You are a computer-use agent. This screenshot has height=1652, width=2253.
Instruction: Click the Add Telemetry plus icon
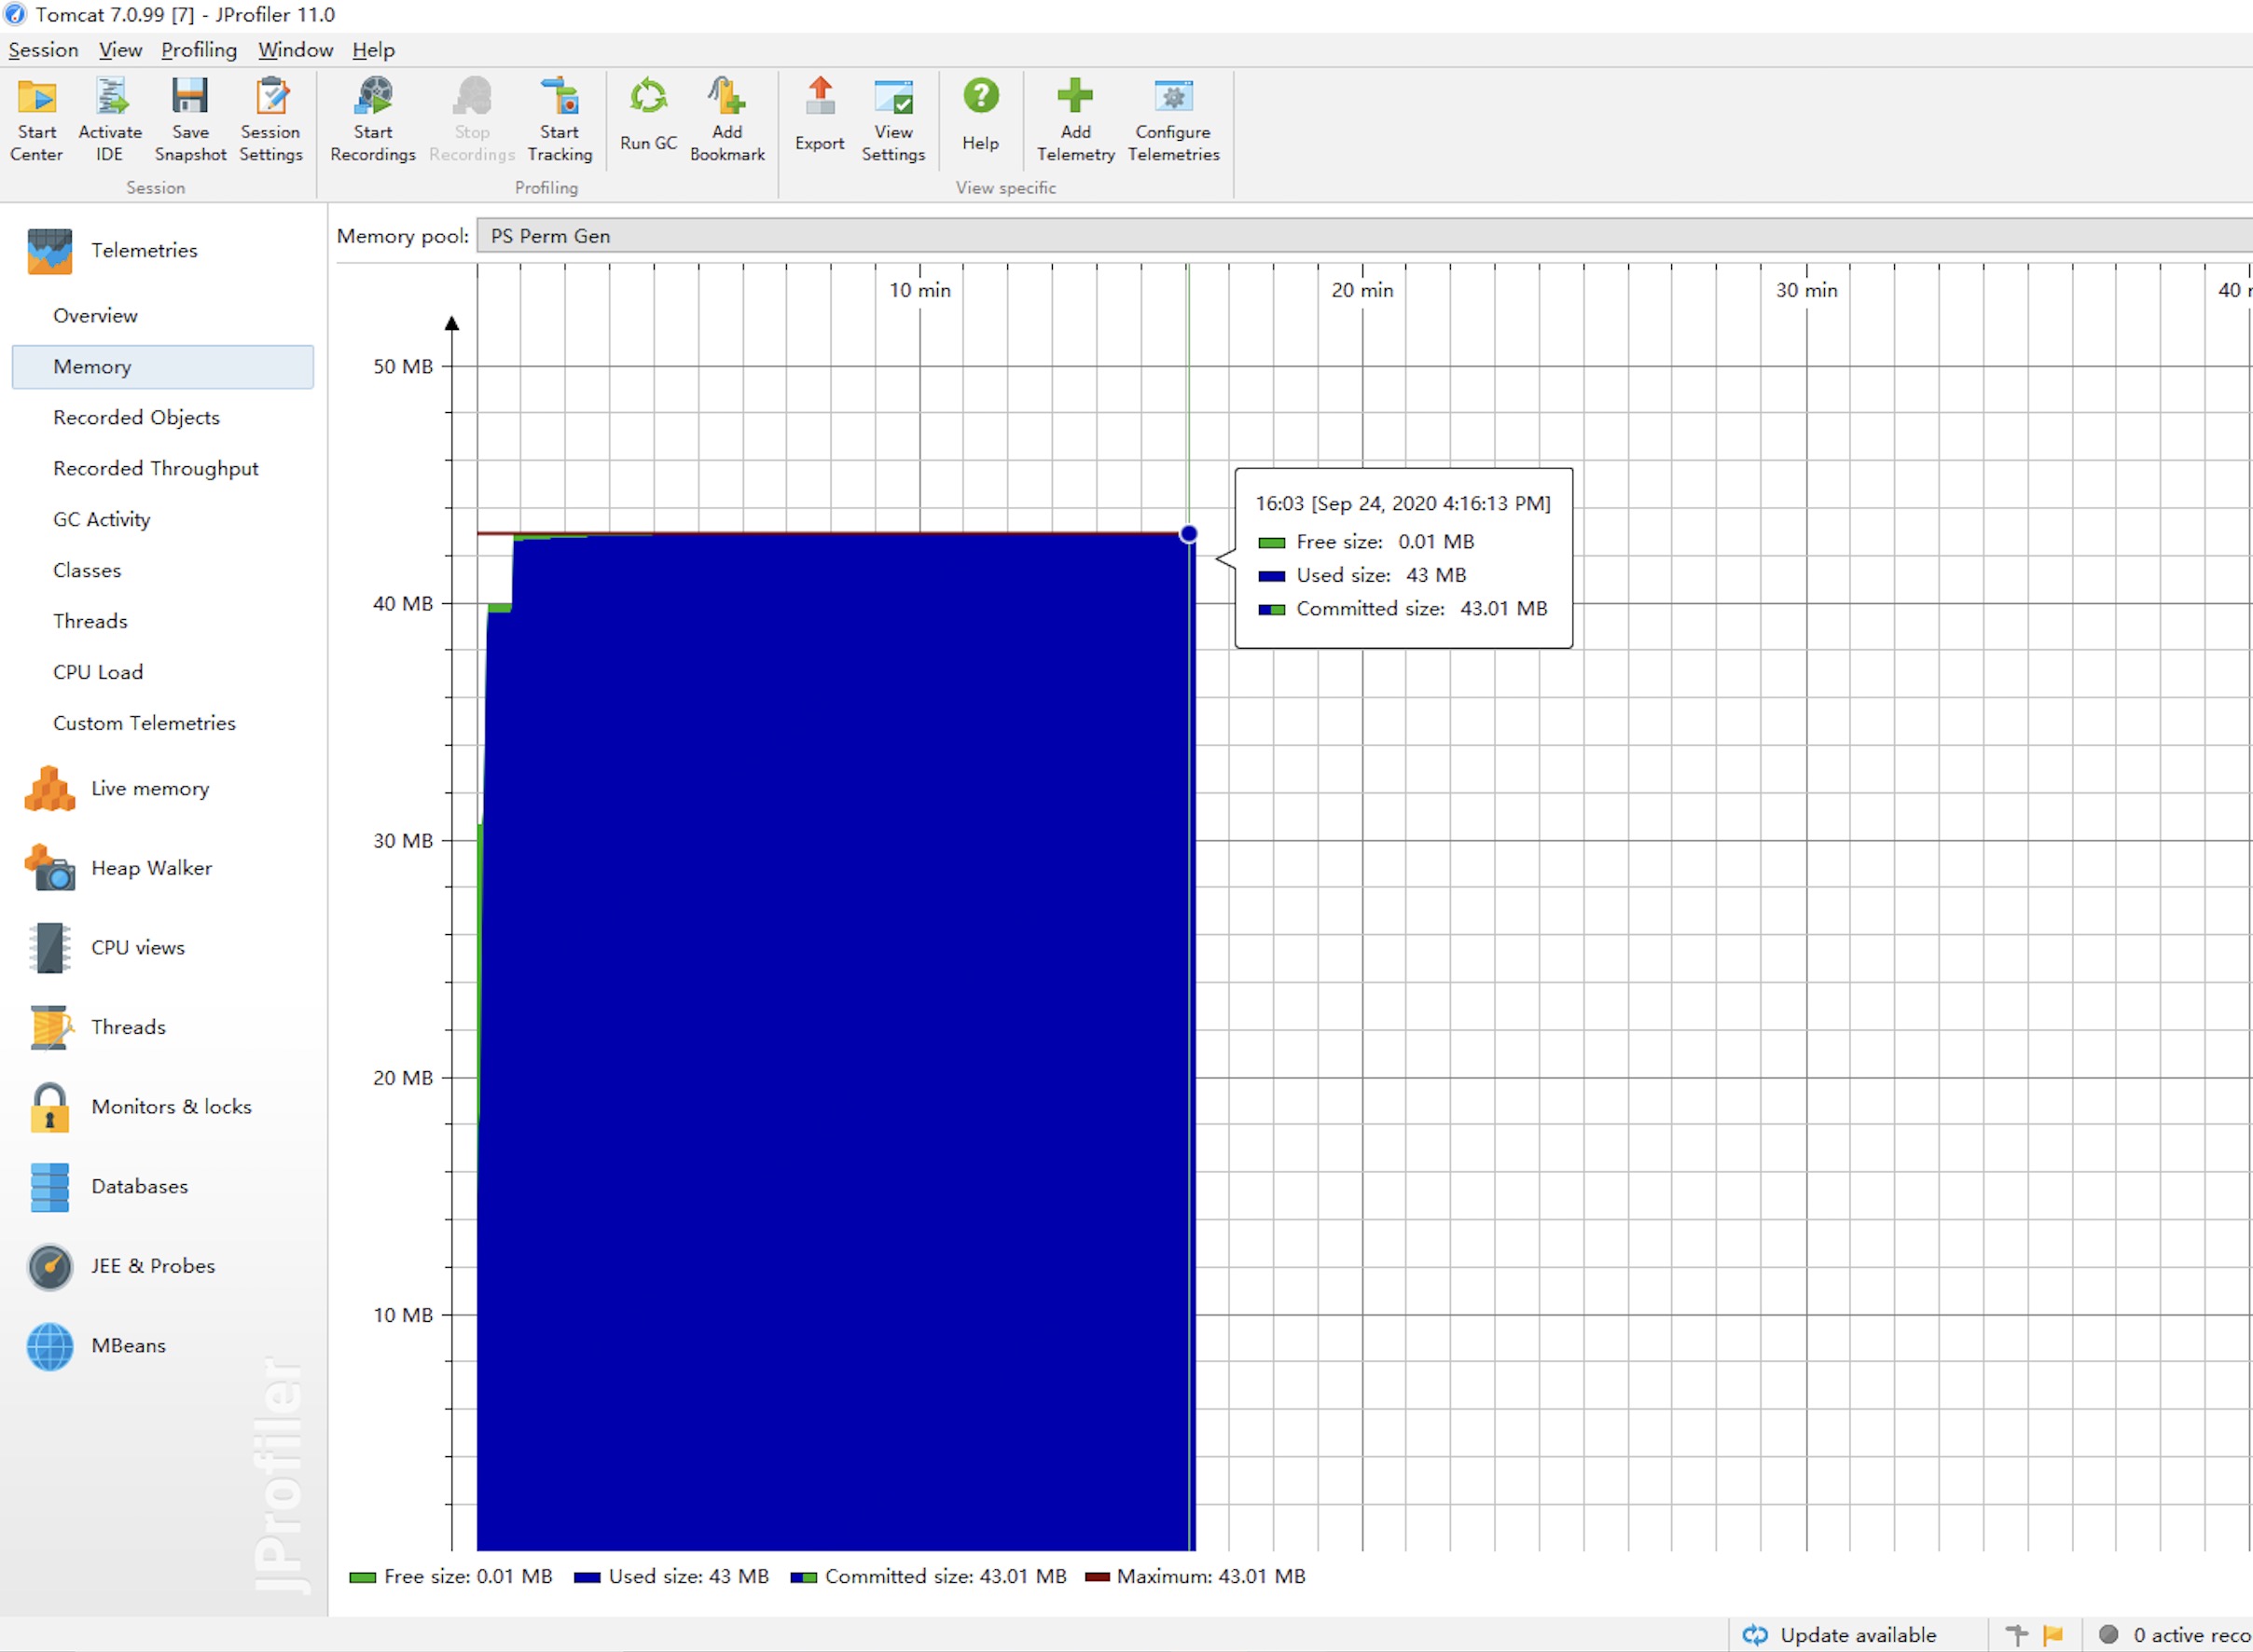(x=1075, y=98)
